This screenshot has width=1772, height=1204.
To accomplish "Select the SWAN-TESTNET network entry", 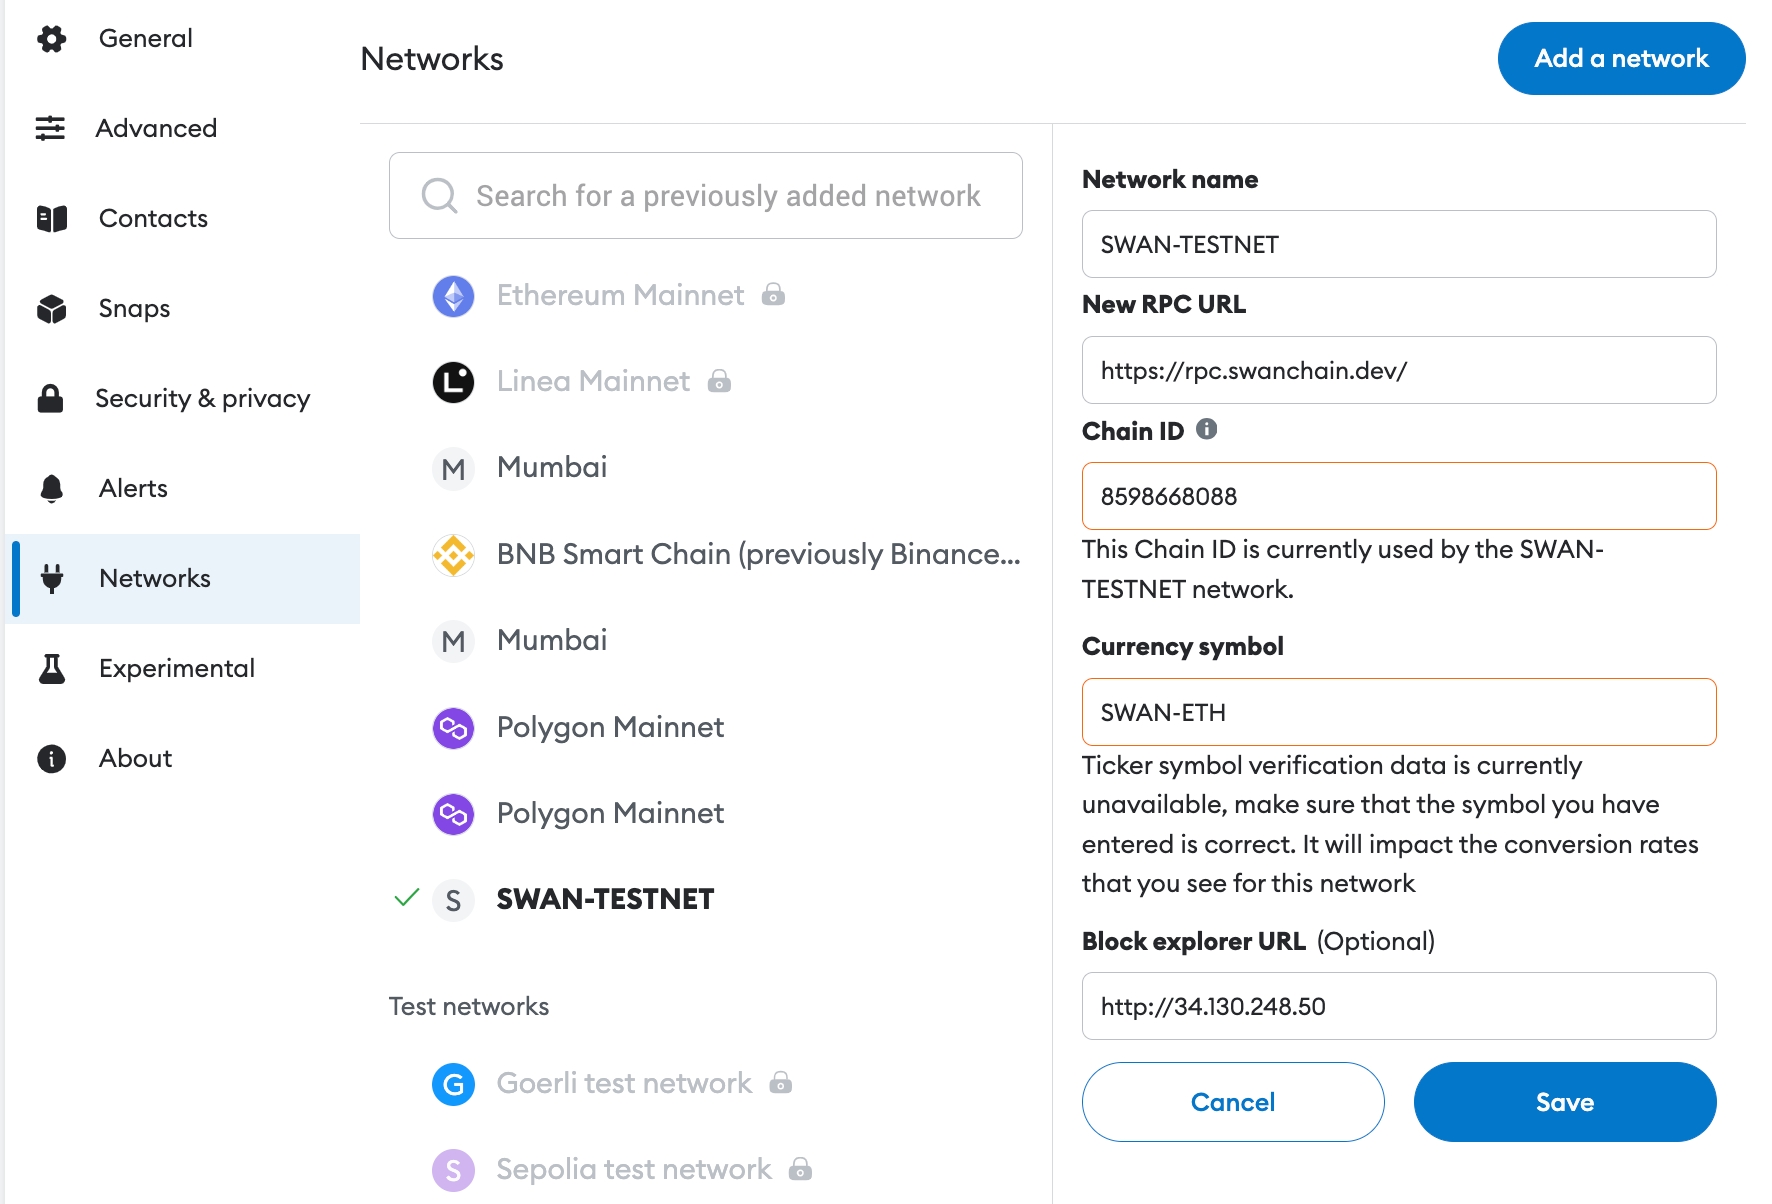I will 605,899.
